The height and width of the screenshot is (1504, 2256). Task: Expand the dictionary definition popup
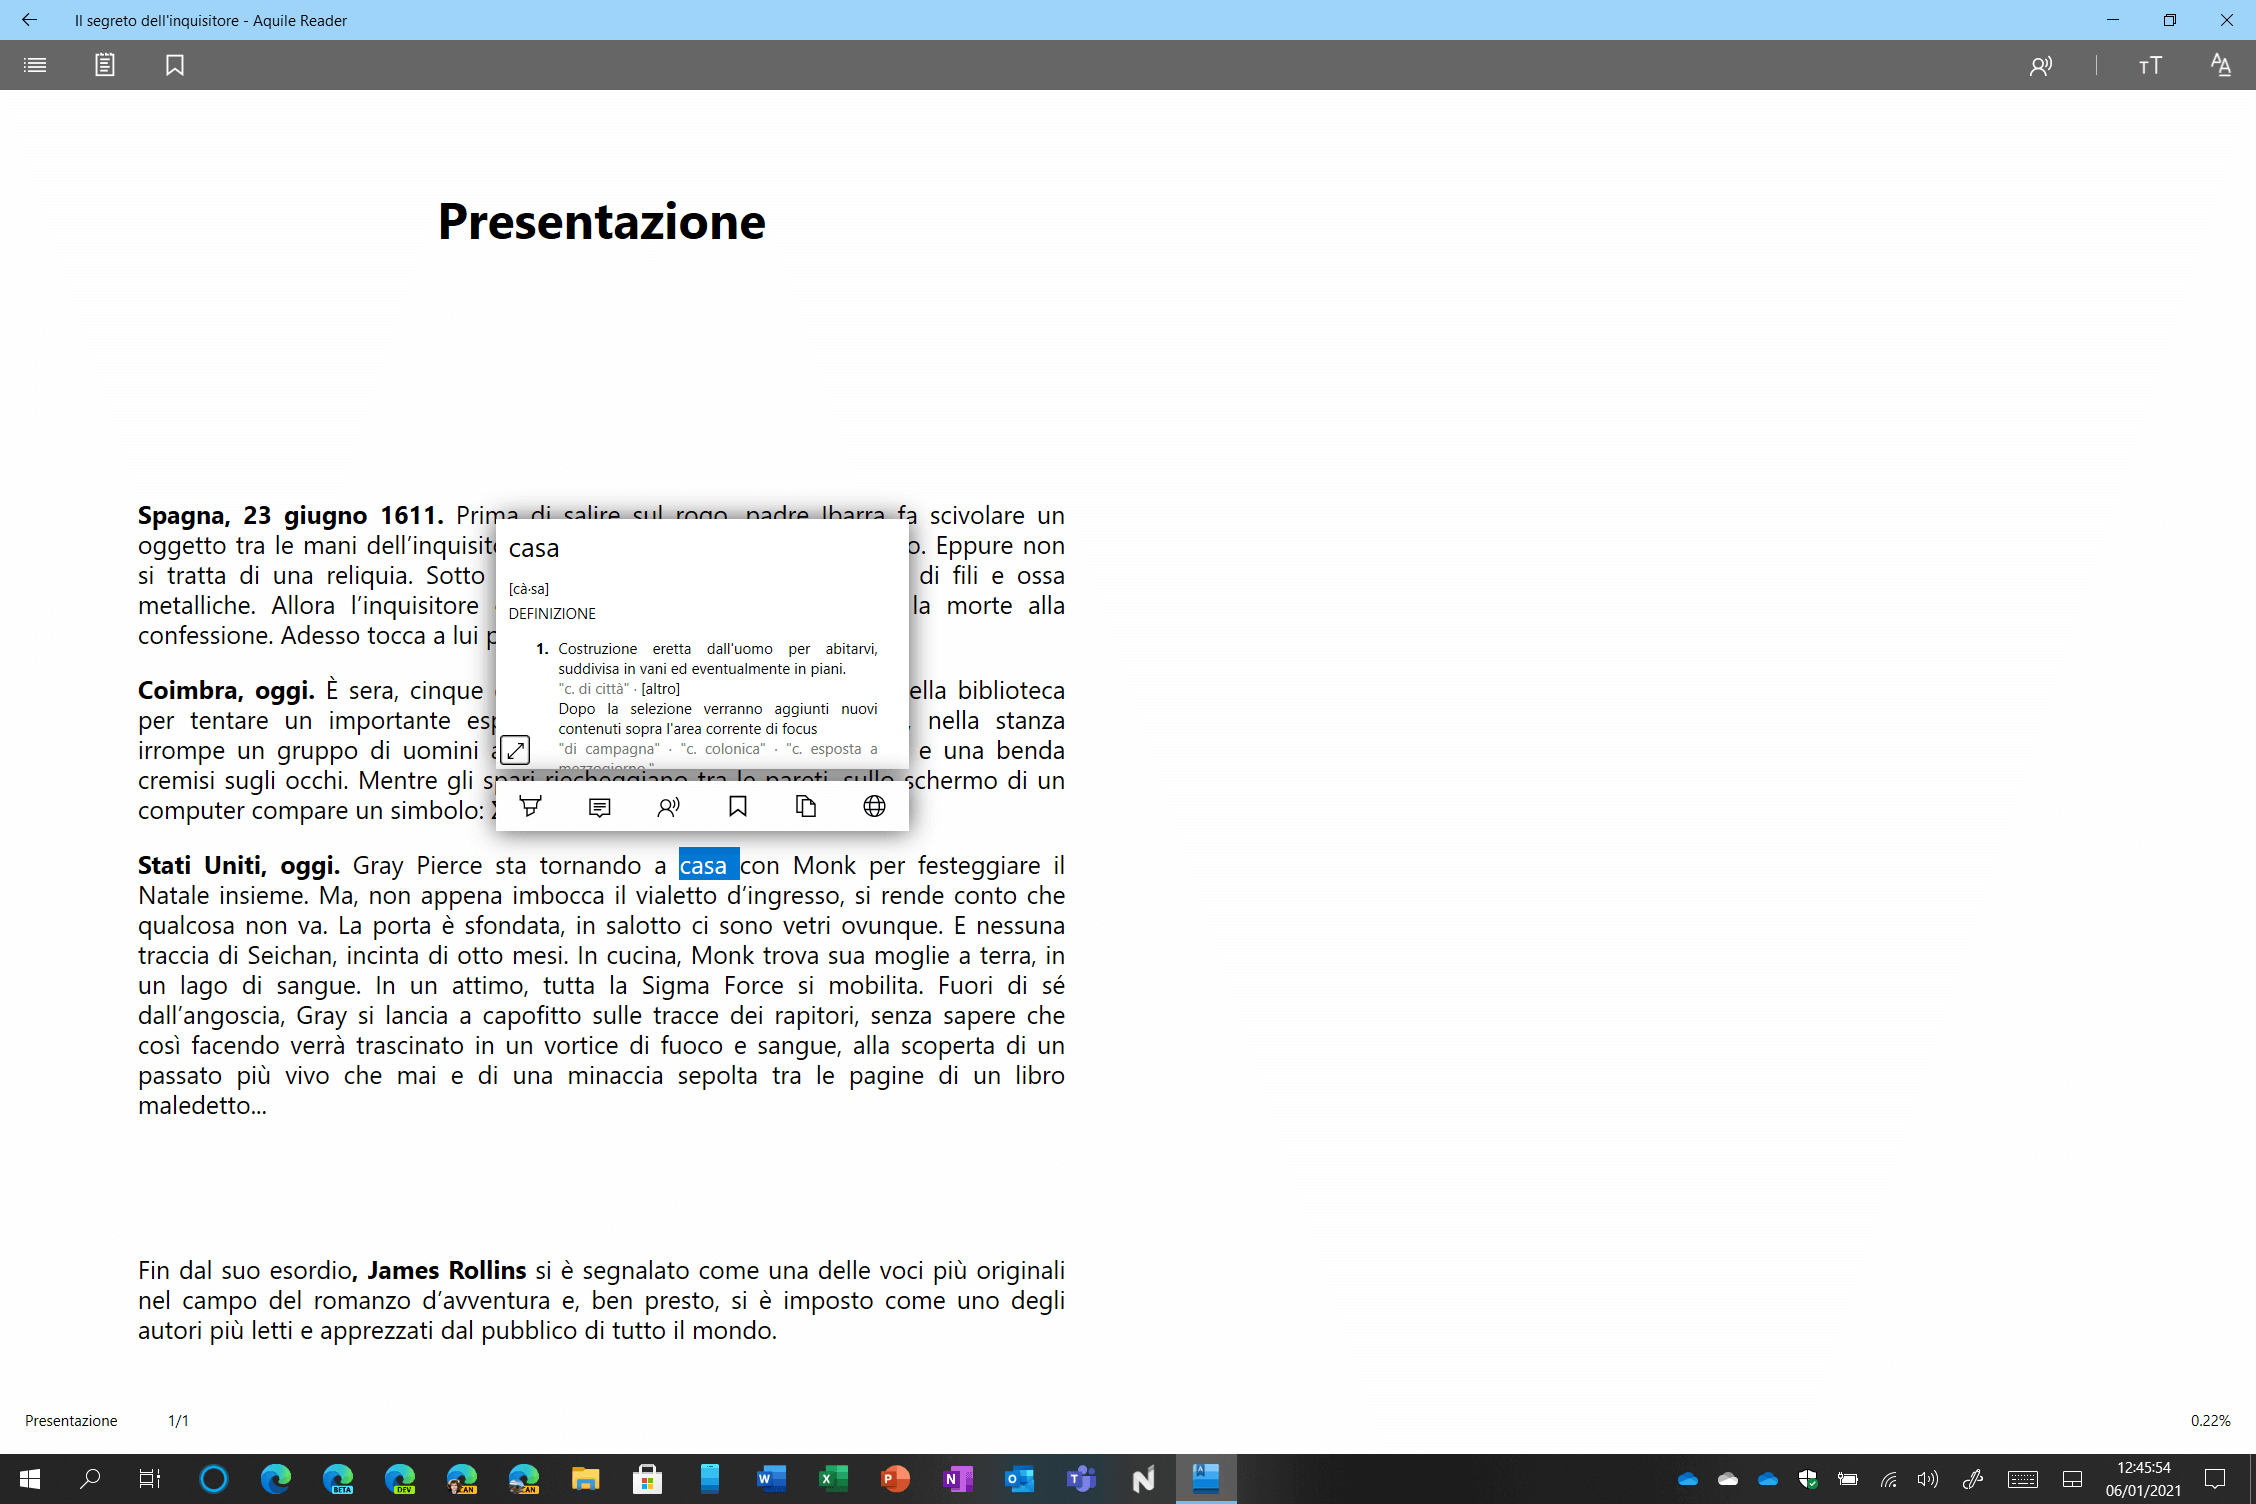point(514,749)
